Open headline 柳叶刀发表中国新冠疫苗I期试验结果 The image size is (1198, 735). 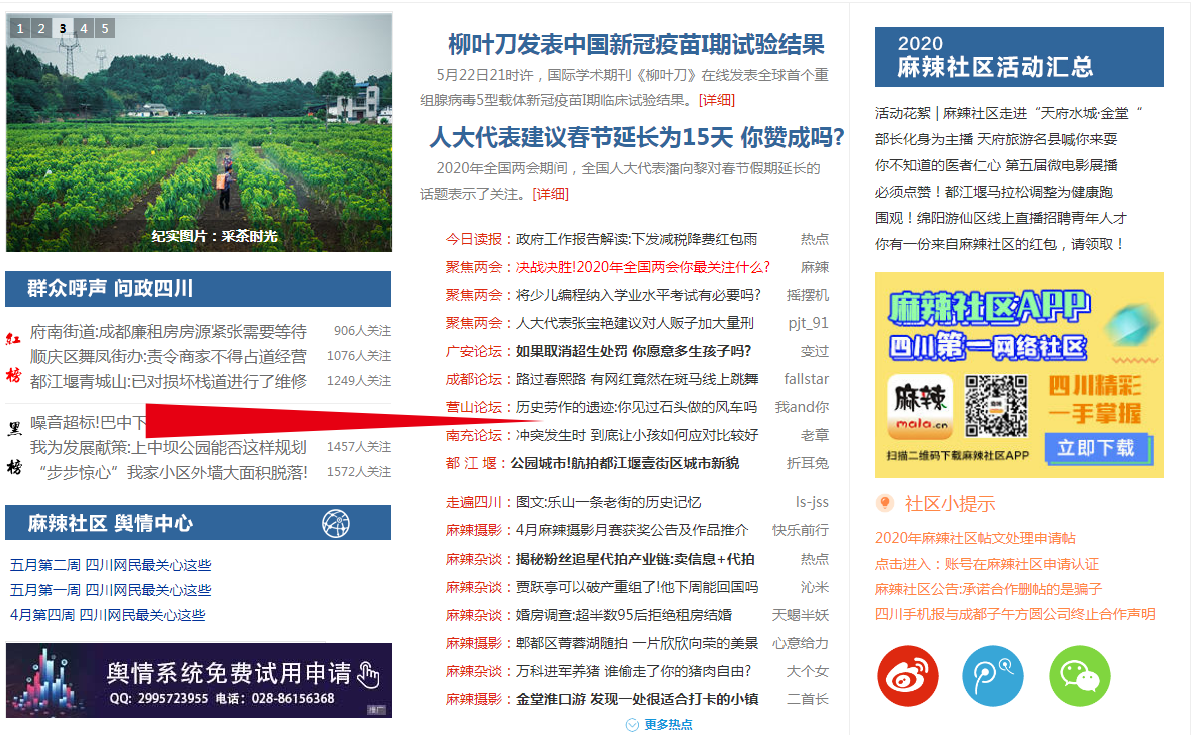click(x=636, y=45)
